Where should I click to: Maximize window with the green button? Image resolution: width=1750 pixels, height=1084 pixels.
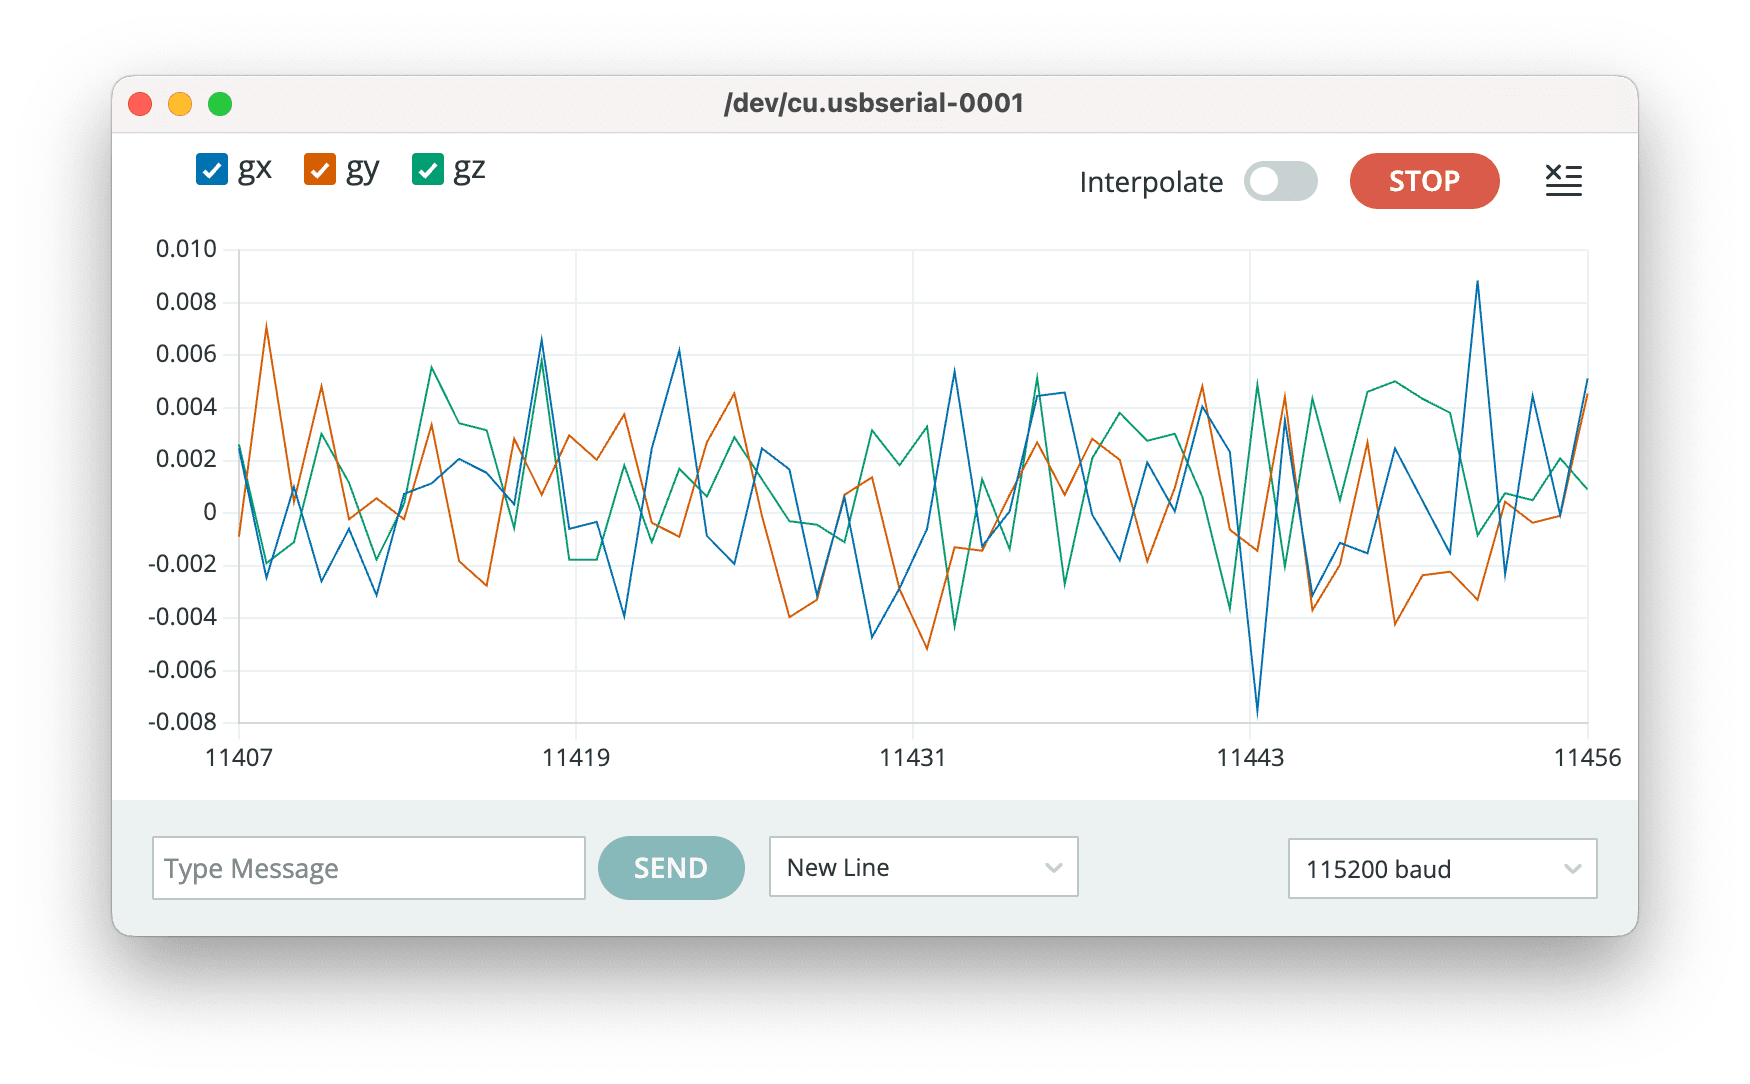(x=220, y=104)
